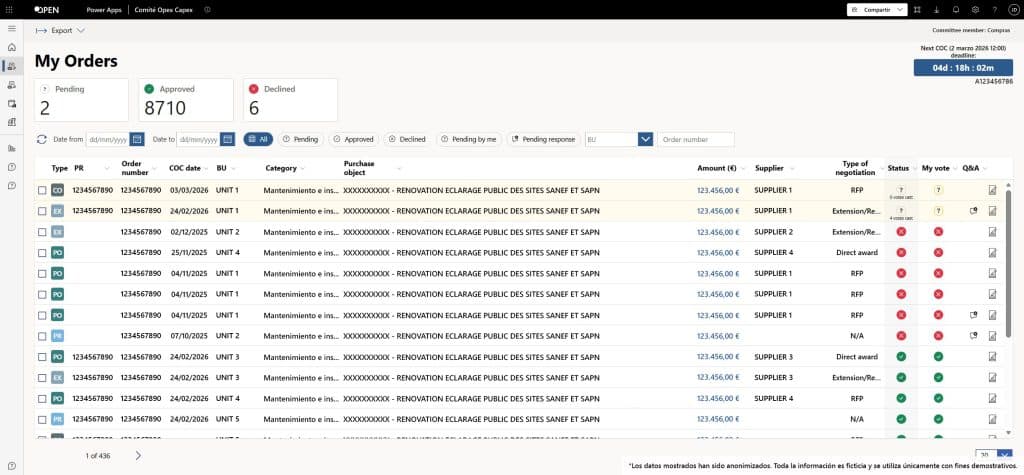Click the CO type badge on 03/03/2026 row

(57, 190)
